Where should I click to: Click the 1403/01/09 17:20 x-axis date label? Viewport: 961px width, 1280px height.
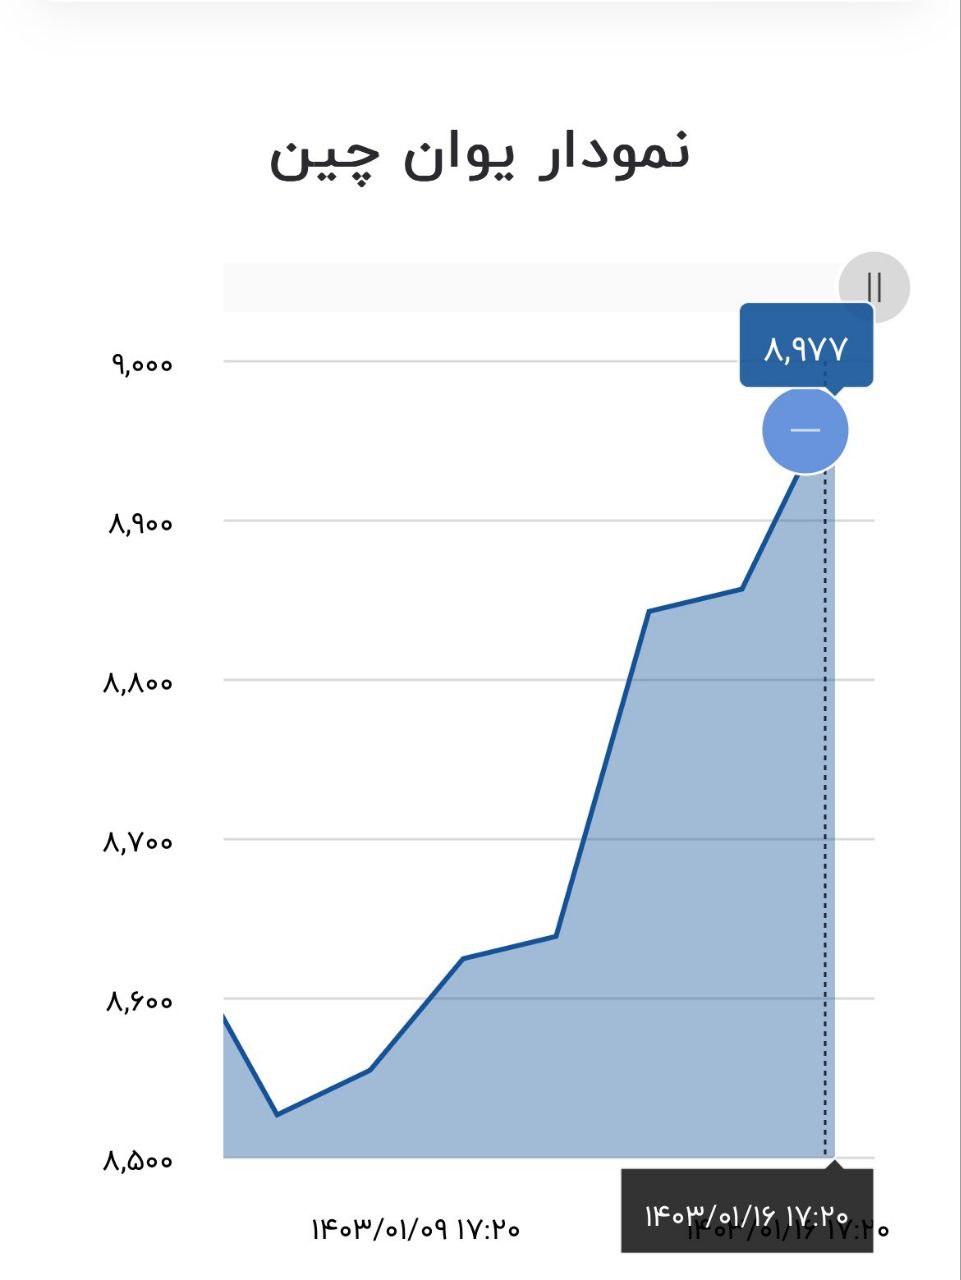click(x=415, y=1228)
